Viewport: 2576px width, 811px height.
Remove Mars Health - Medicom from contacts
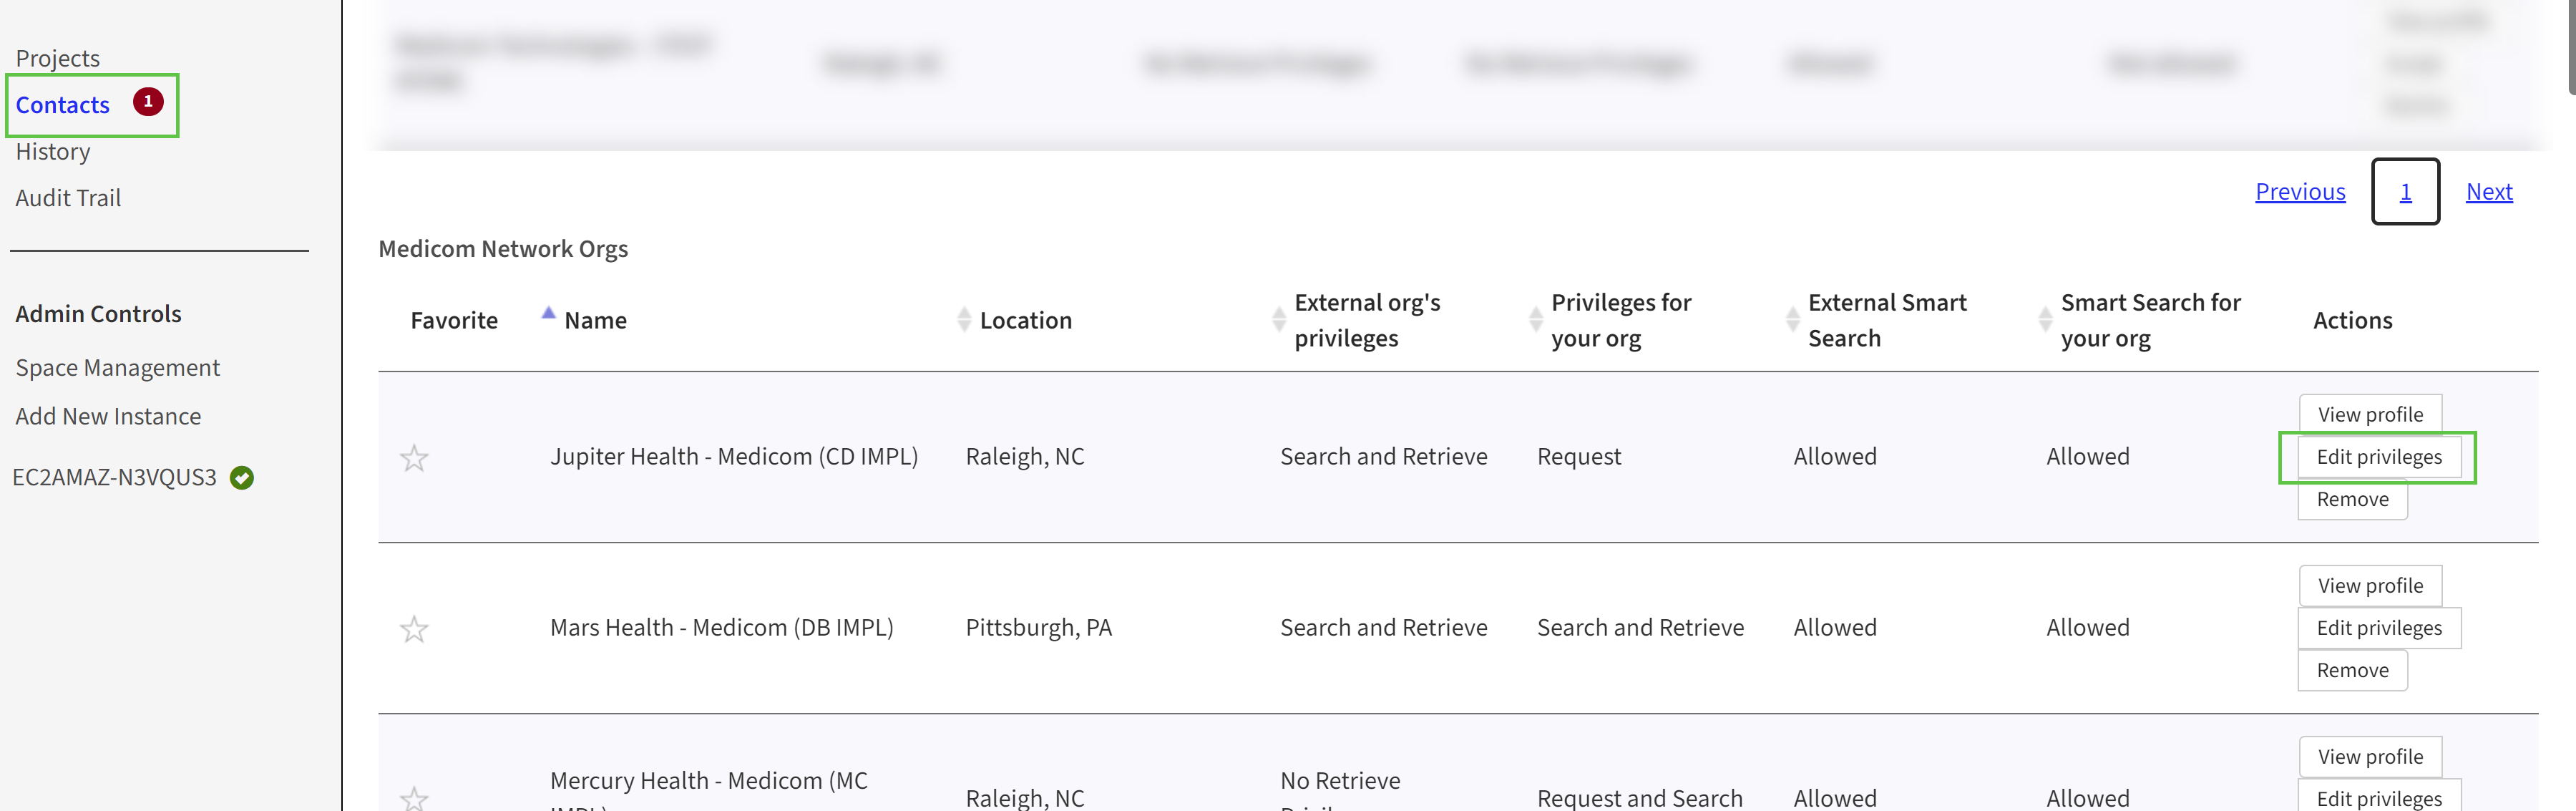point(2352,670)
